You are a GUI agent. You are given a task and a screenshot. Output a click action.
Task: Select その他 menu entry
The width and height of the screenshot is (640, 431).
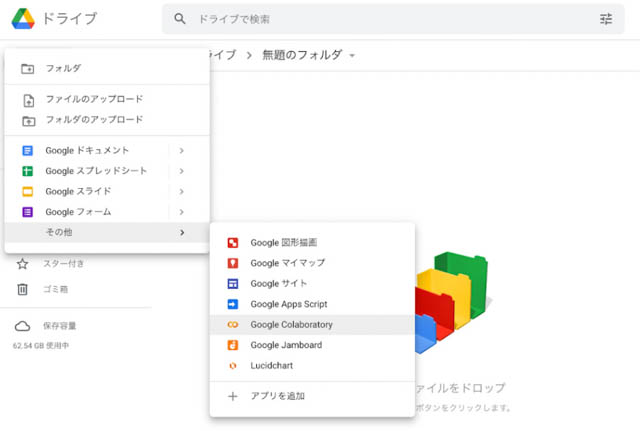pos(107,233)
